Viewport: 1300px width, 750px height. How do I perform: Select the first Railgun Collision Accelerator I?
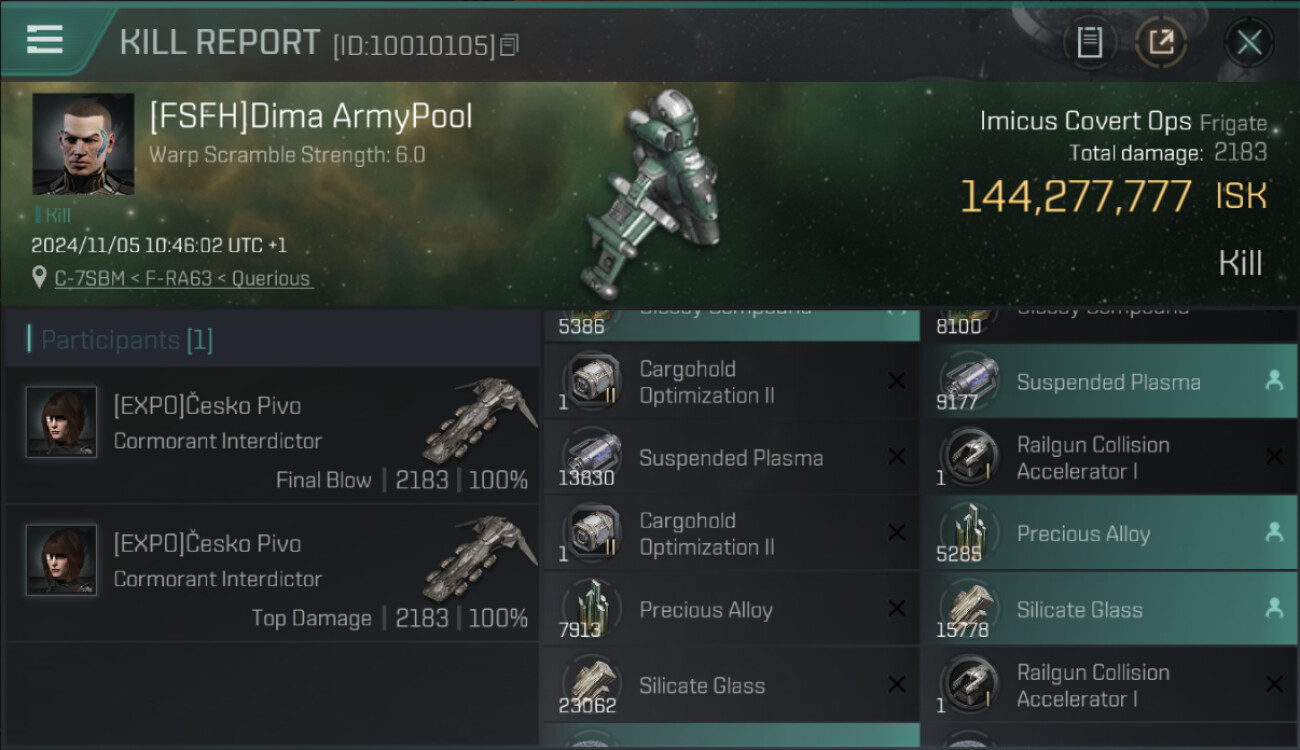[x=1109, y=458]
